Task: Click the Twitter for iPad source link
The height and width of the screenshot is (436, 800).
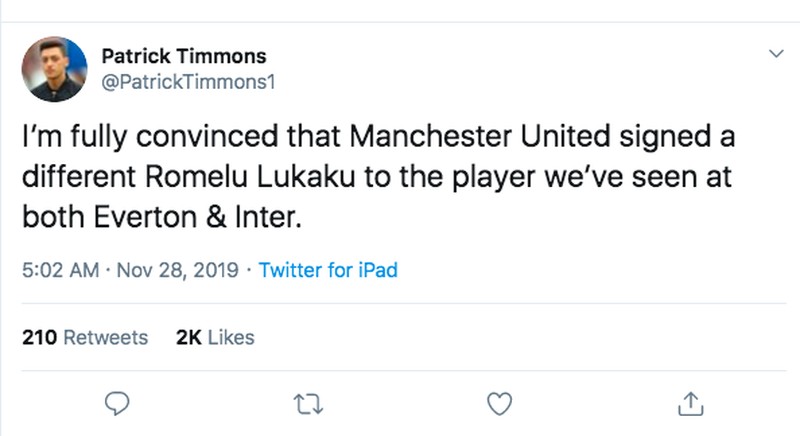Action: coord(328,270)
